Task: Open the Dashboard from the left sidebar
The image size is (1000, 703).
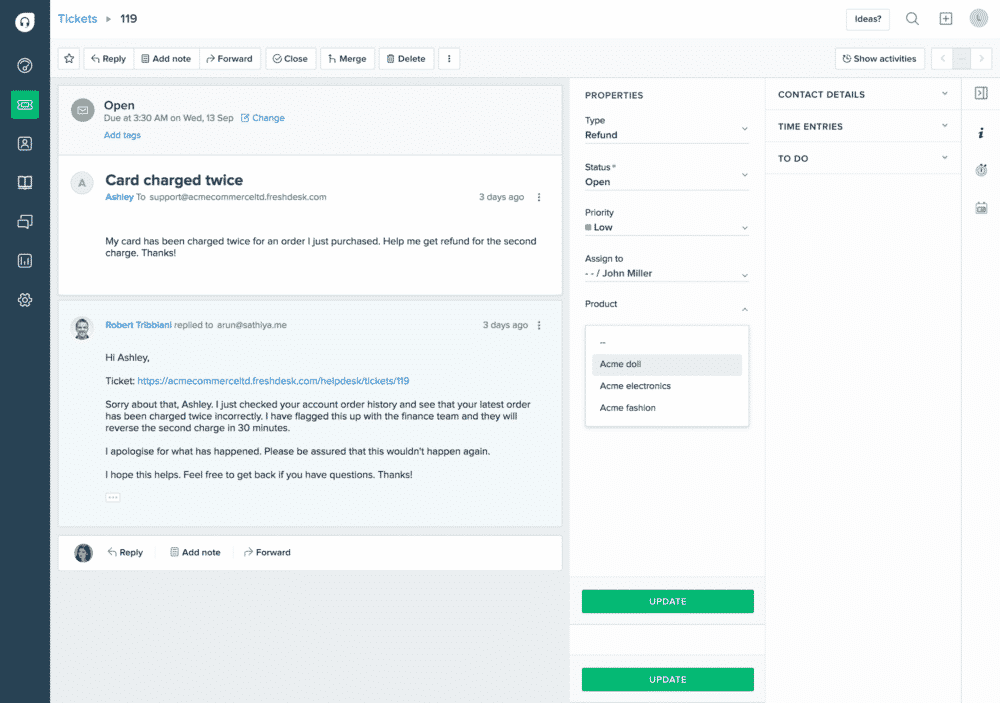Action: click(25, 65)
